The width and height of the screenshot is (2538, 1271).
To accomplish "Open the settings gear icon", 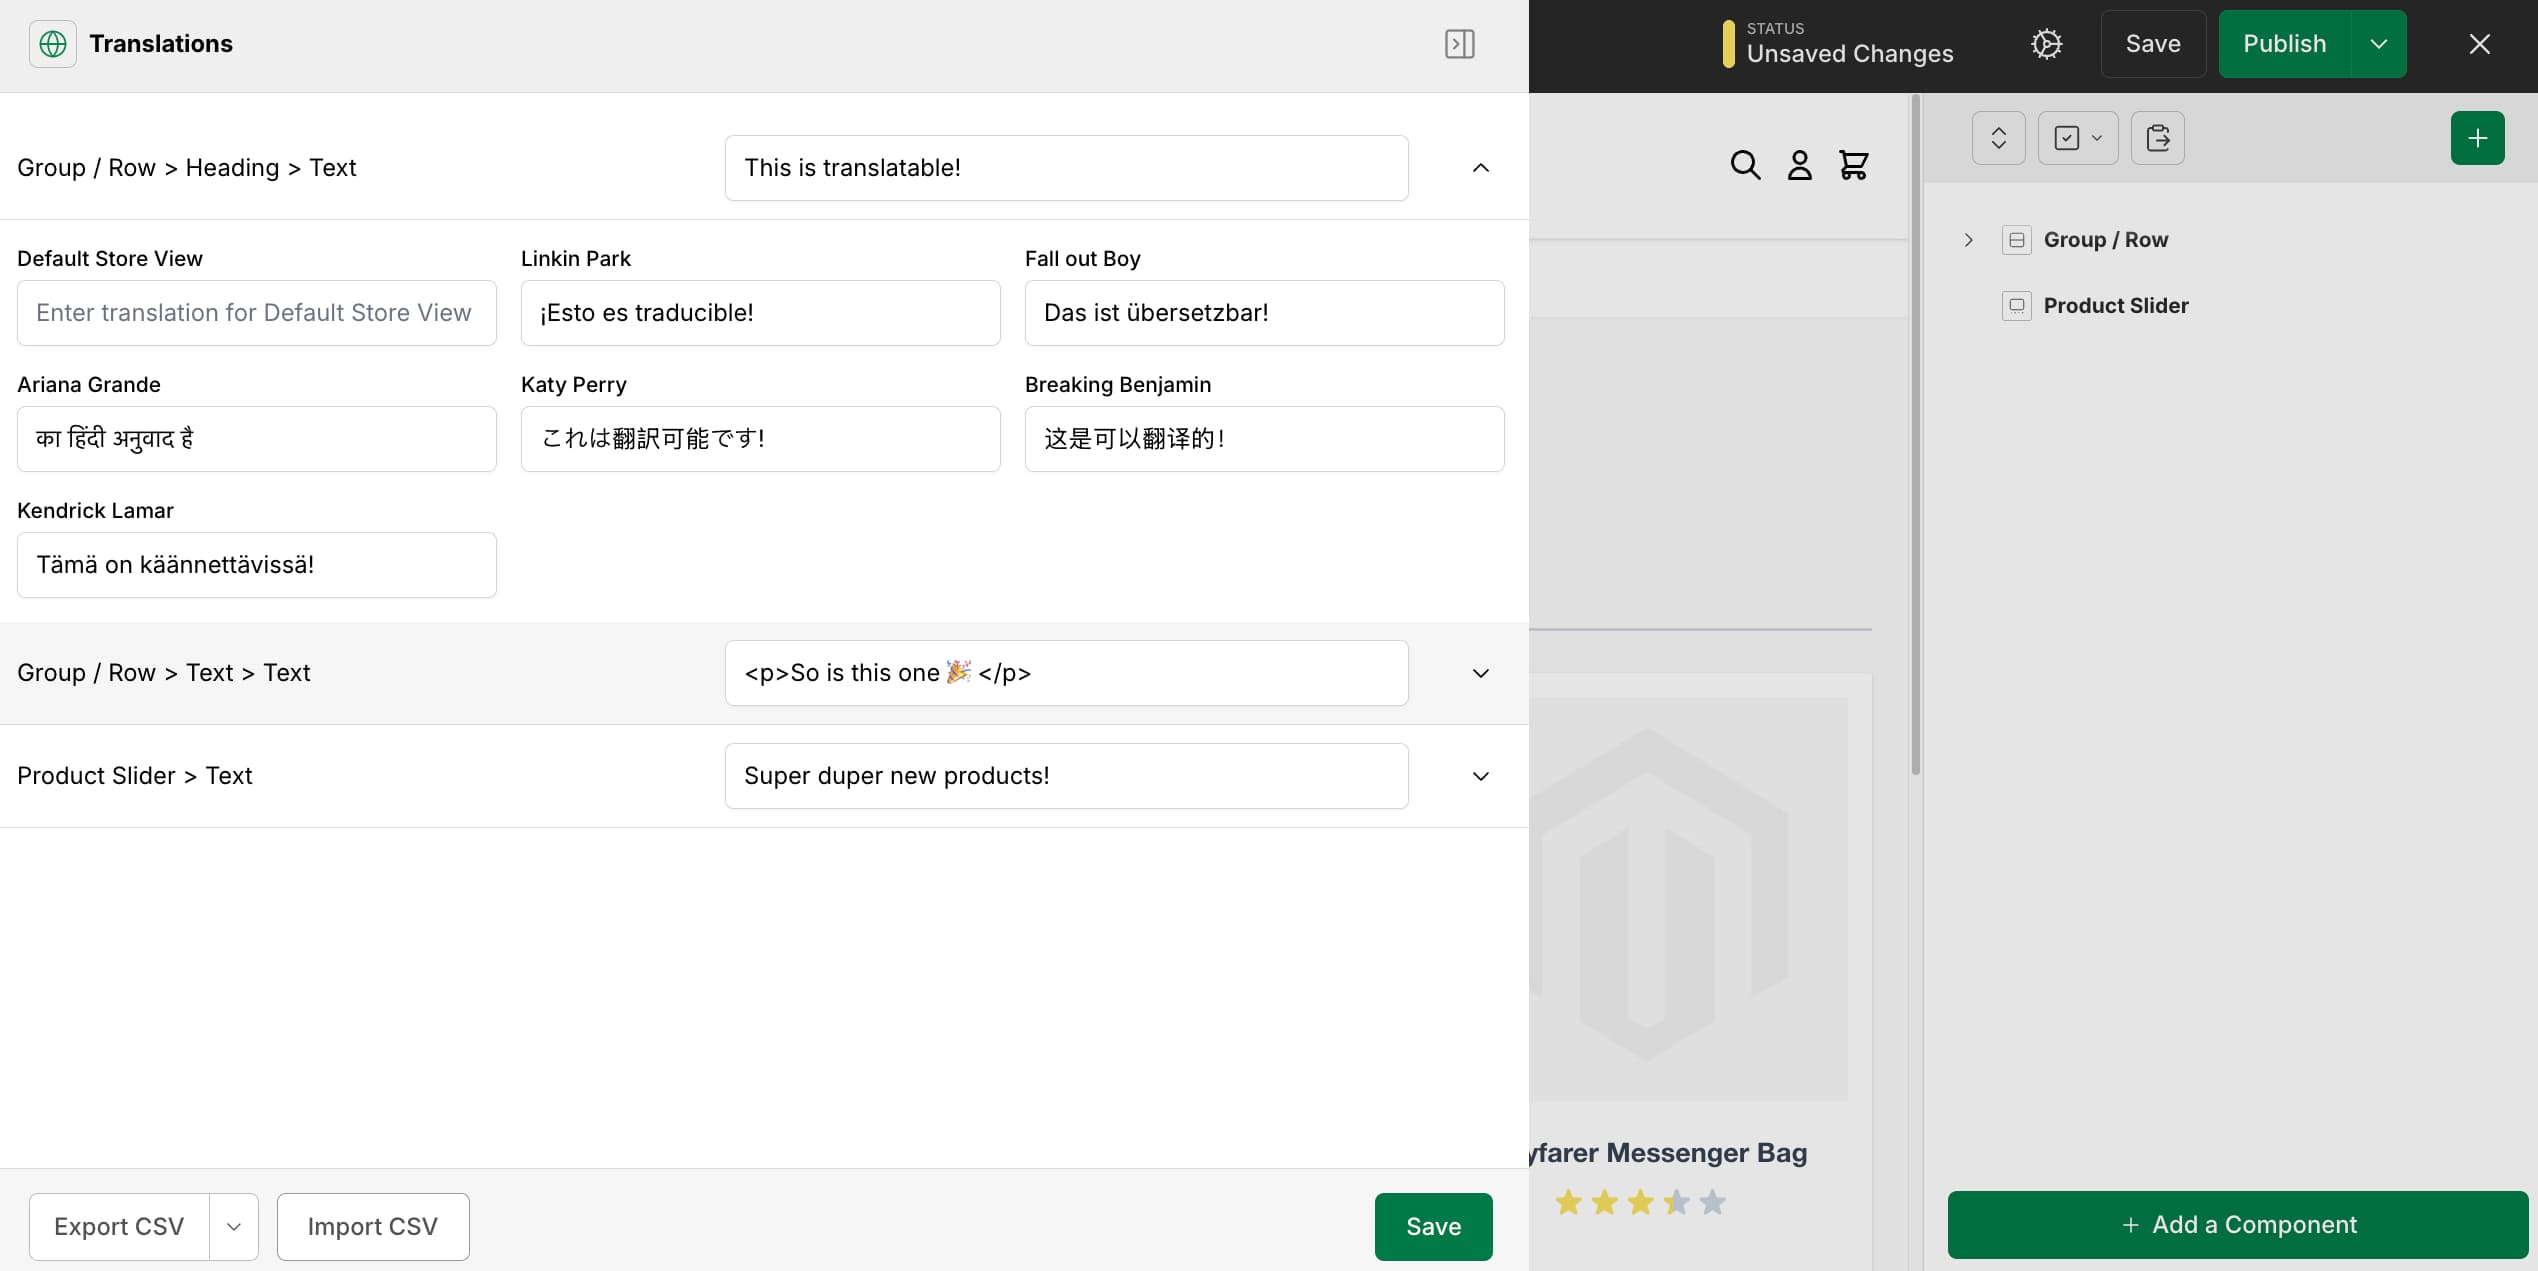I will 2046,44.
